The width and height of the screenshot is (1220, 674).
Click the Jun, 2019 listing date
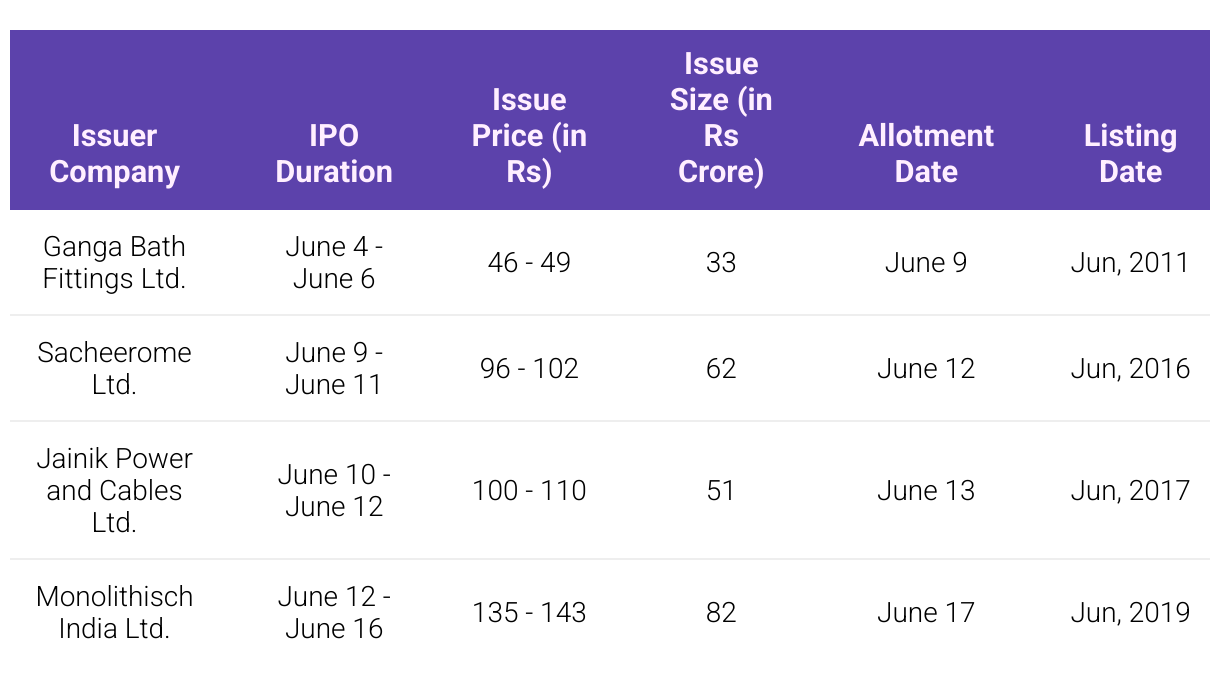tap(1130, 613)
